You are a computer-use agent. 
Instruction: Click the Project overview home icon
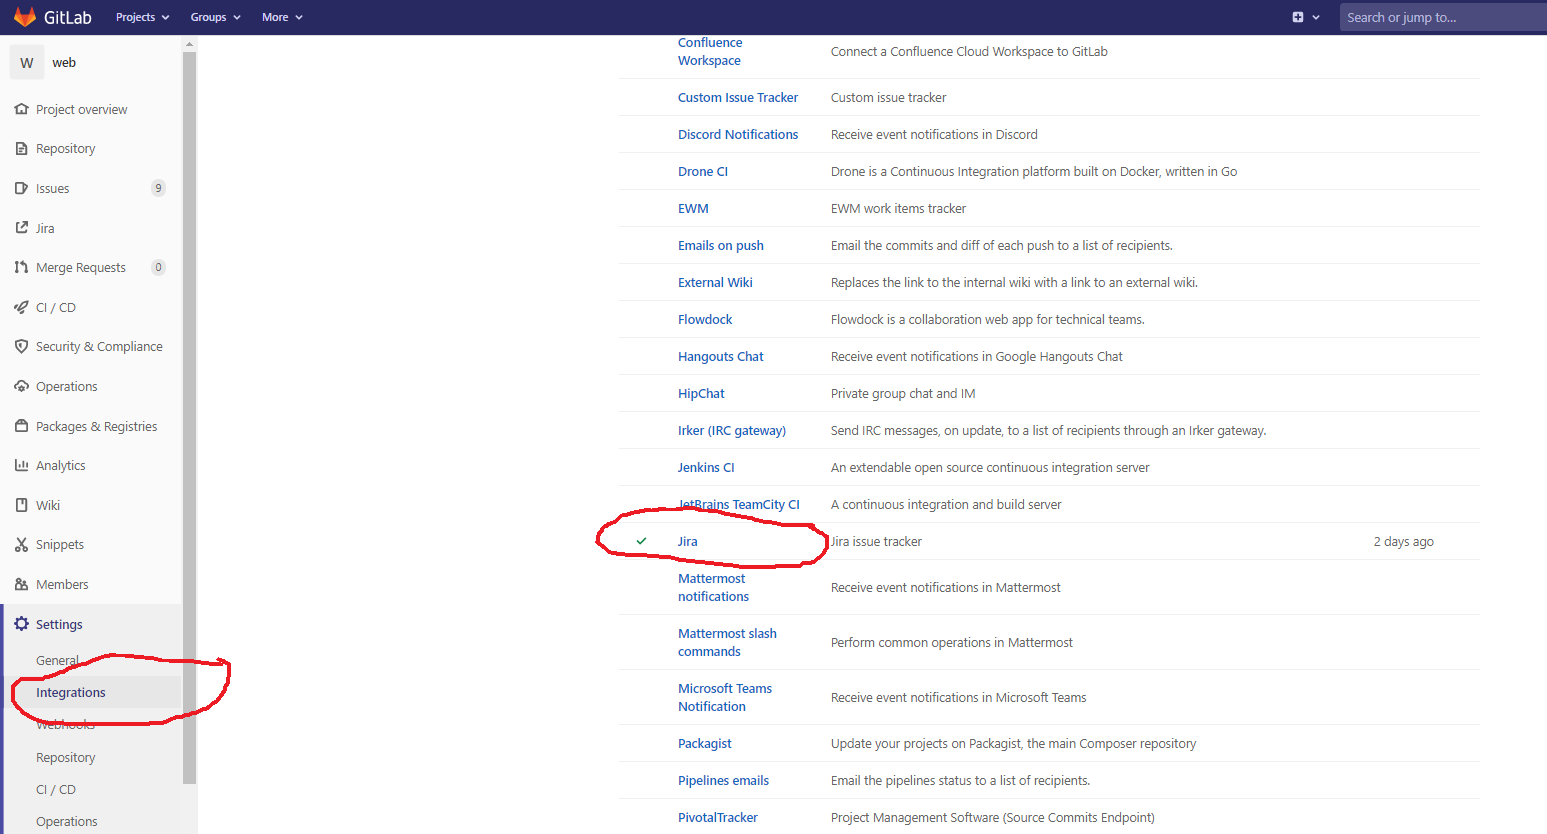(x=21, y=109)
